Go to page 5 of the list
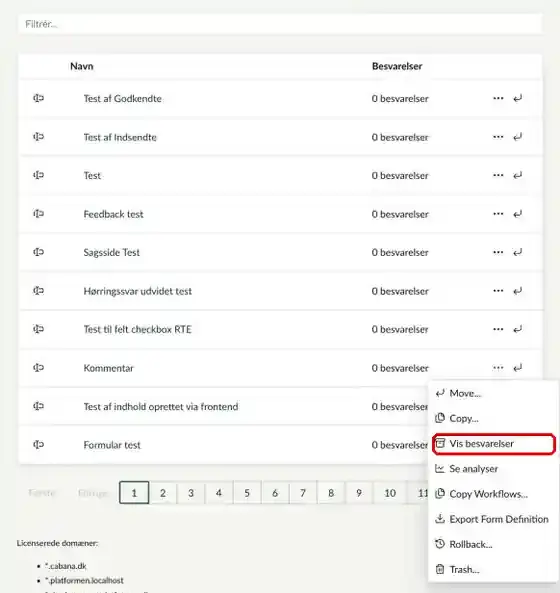The width and height of the screenshot is (560, 593). point(247,493)
